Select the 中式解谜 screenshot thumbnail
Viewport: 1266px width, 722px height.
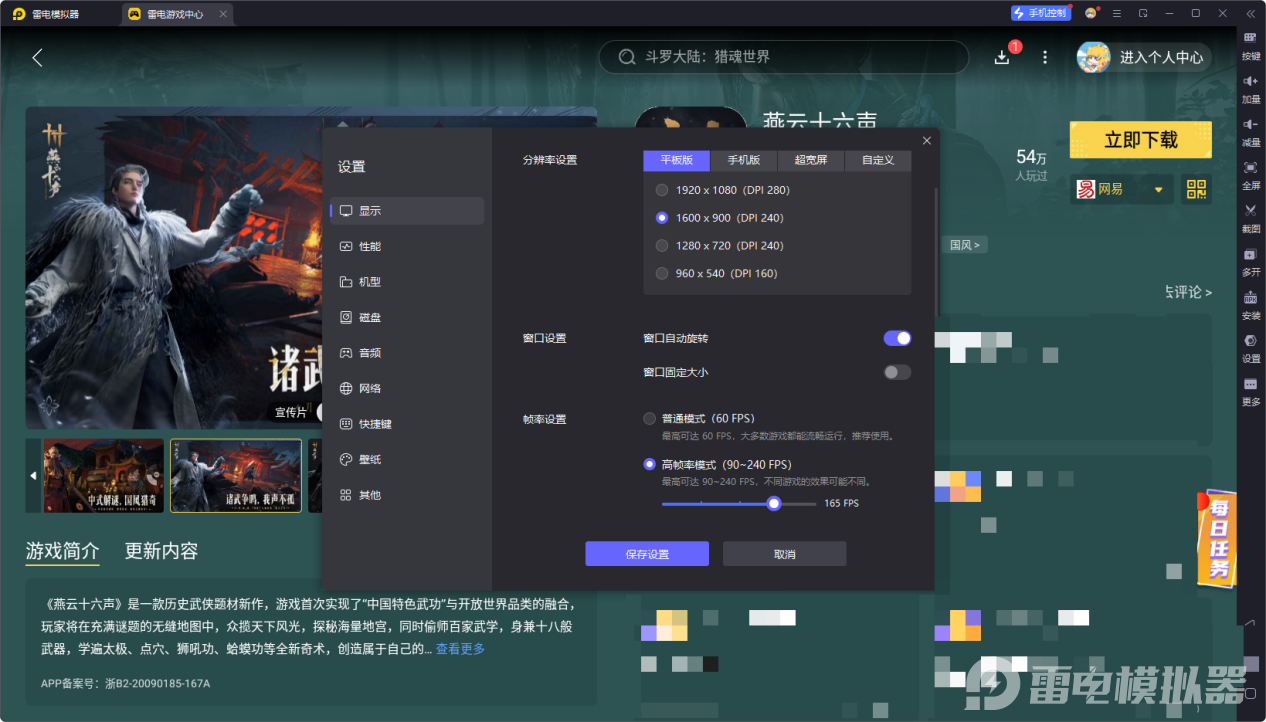coord(103,476)
